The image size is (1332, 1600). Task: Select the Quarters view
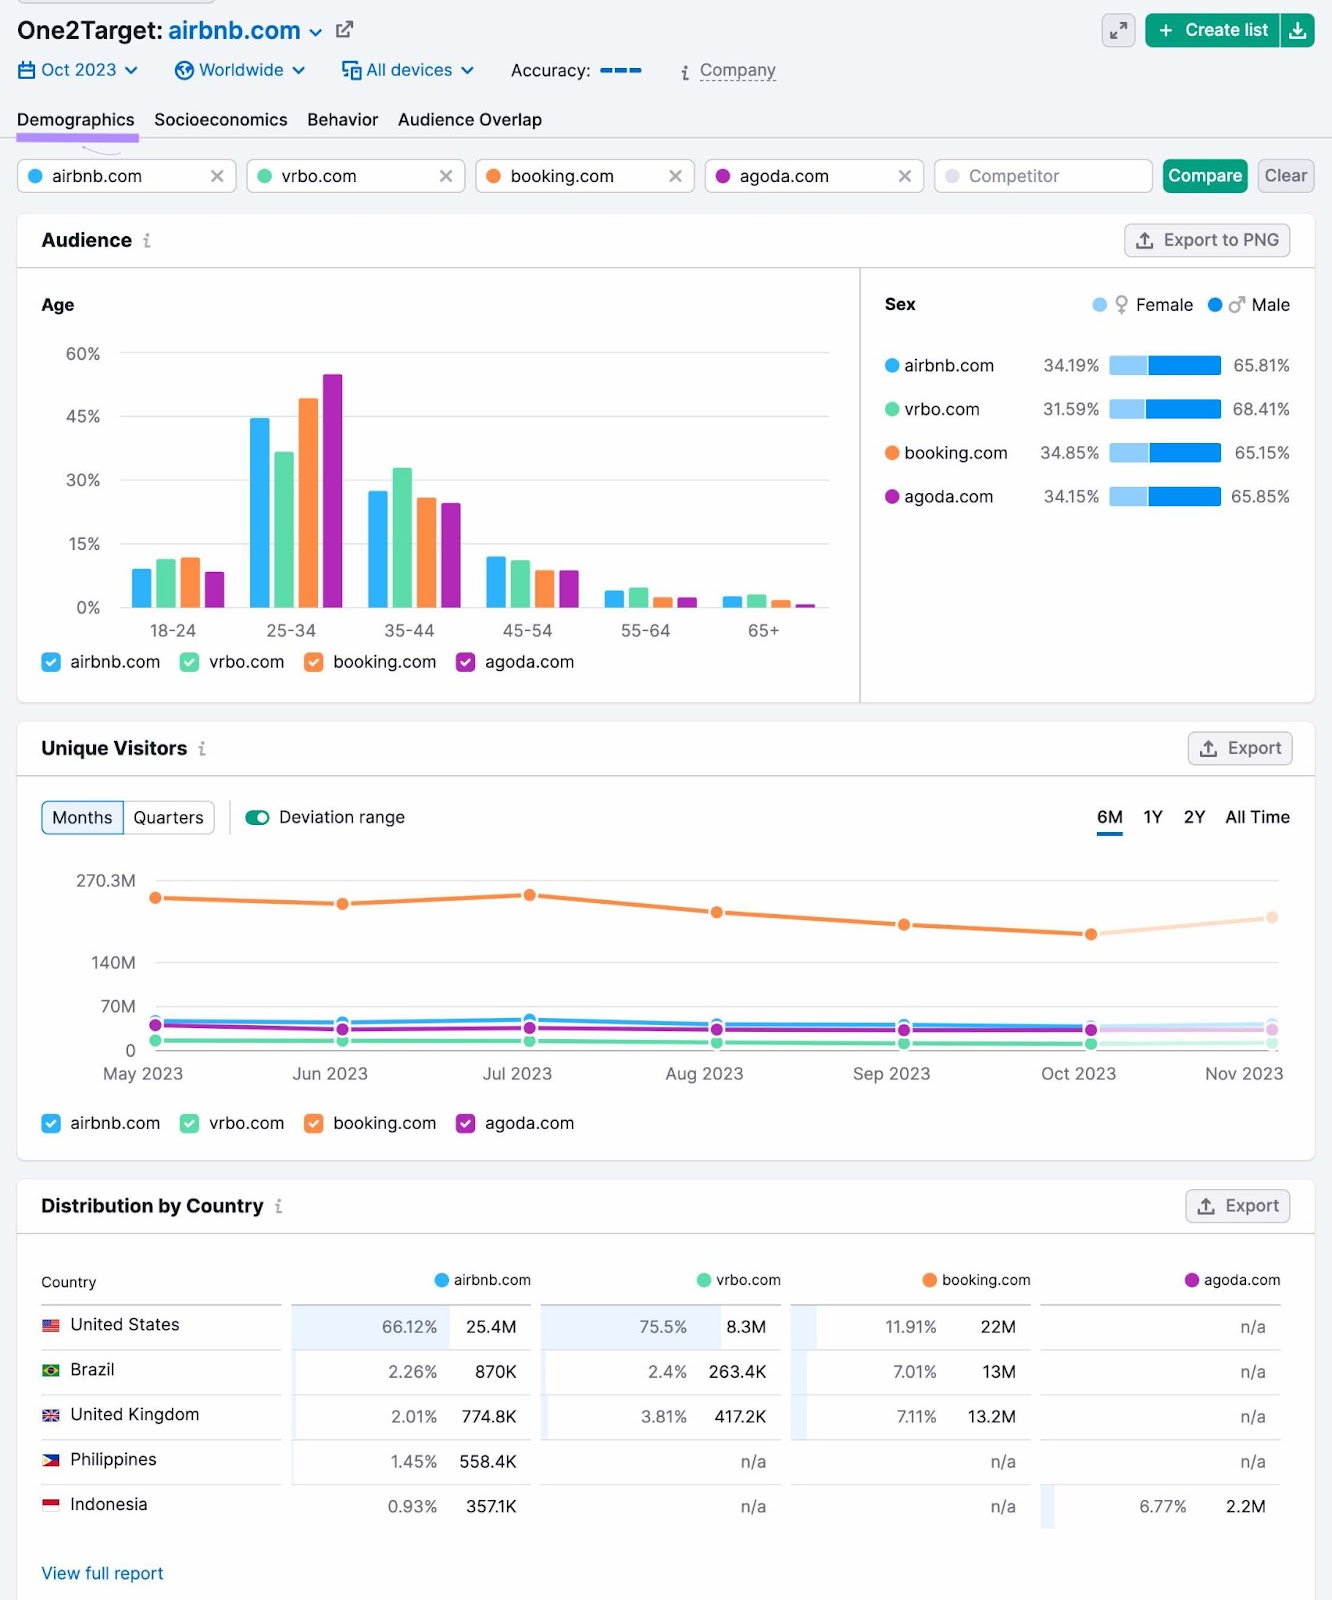(x=169, y=818)
